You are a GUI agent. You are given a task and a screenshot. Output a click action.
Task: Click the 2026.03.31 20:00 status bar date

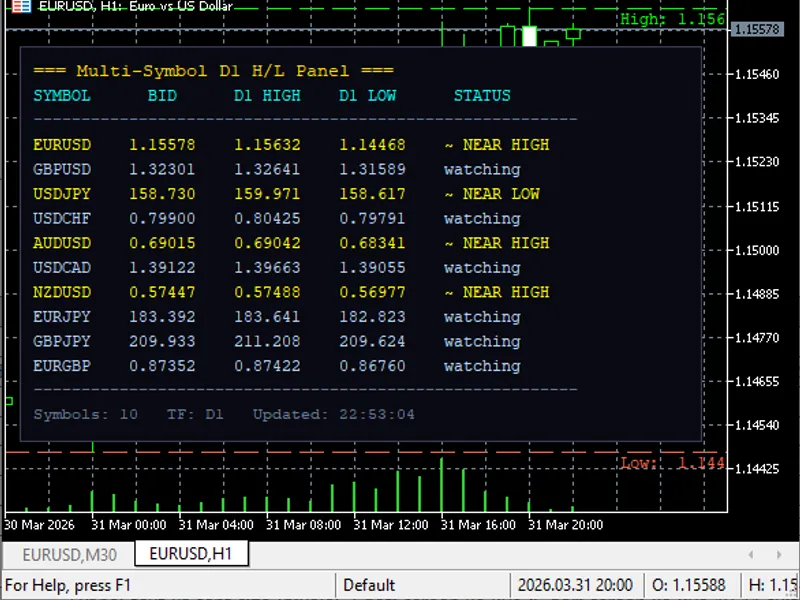tap(575, 585)
